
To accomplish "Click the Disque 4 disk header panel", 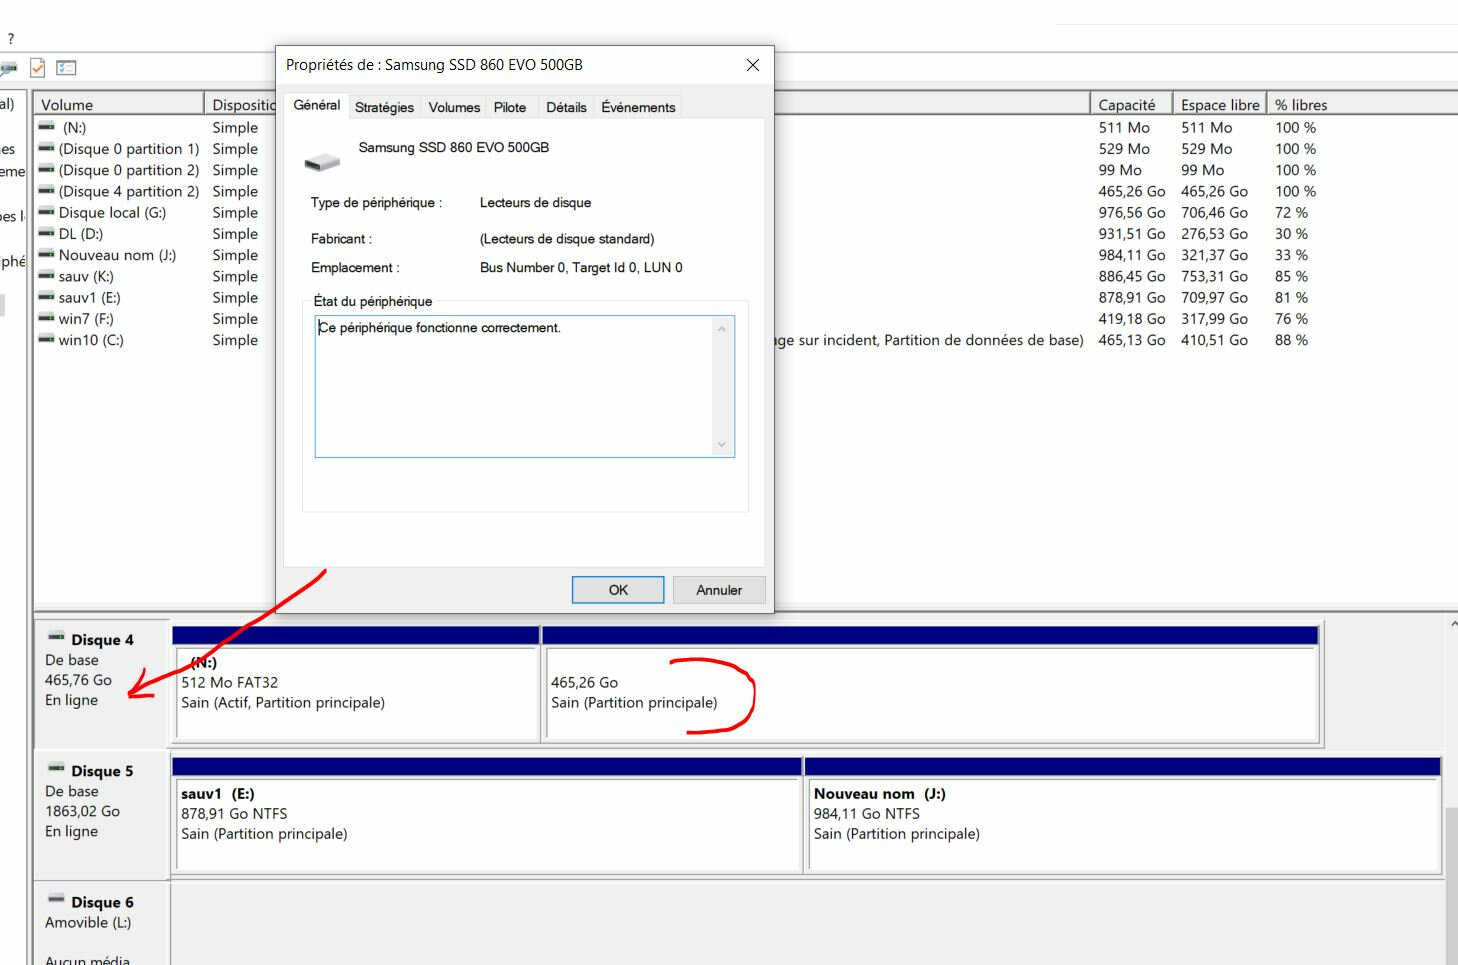I will 101,684.
